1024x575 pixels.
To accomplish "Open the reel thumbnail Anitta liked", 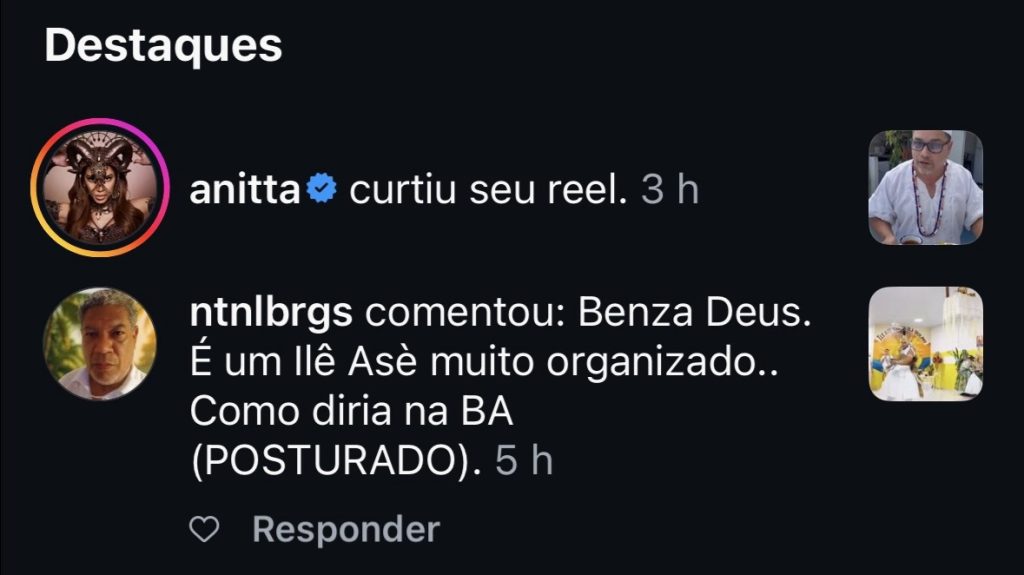I will 925,187.
